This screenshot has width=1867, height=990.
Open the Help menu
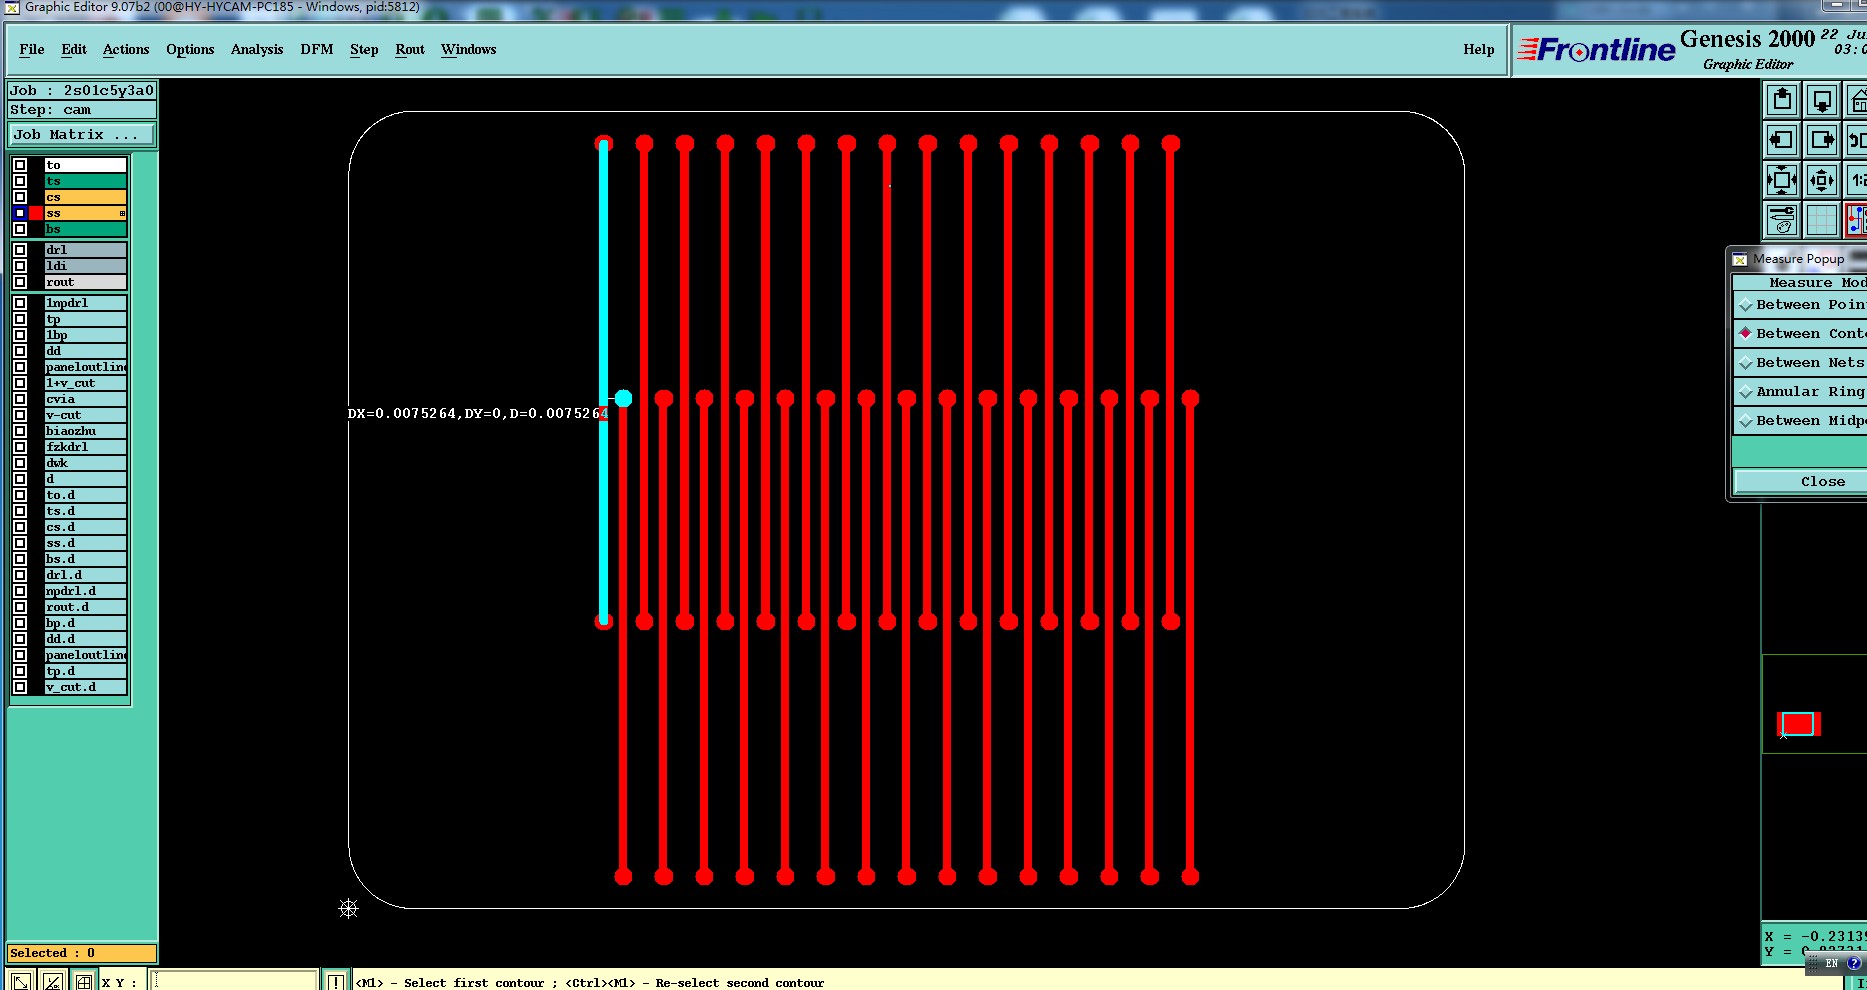1479,49
